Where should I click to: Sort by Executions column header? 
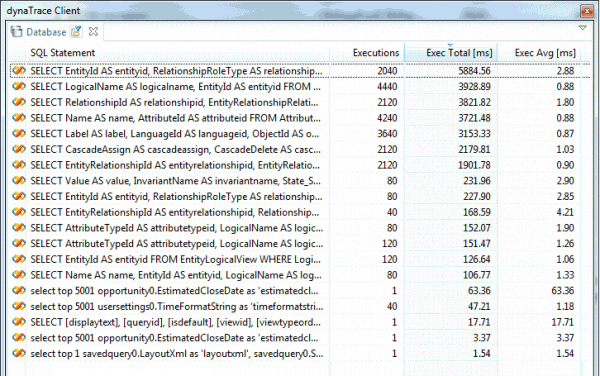coord(376,53)
